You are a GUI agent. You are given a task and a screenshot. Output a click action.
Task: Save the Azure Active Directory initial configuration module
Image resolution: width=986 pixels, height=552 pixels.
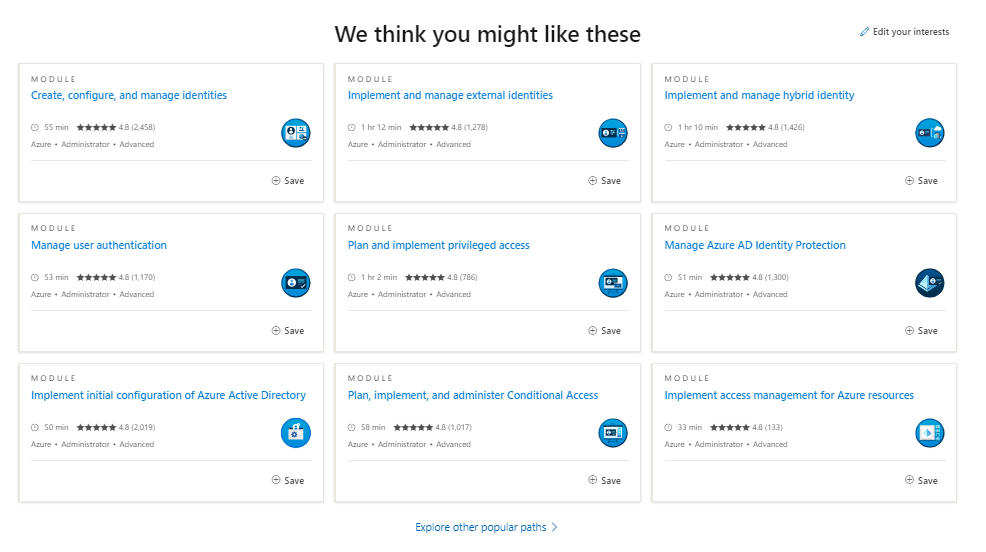click(x=288, y=481)
